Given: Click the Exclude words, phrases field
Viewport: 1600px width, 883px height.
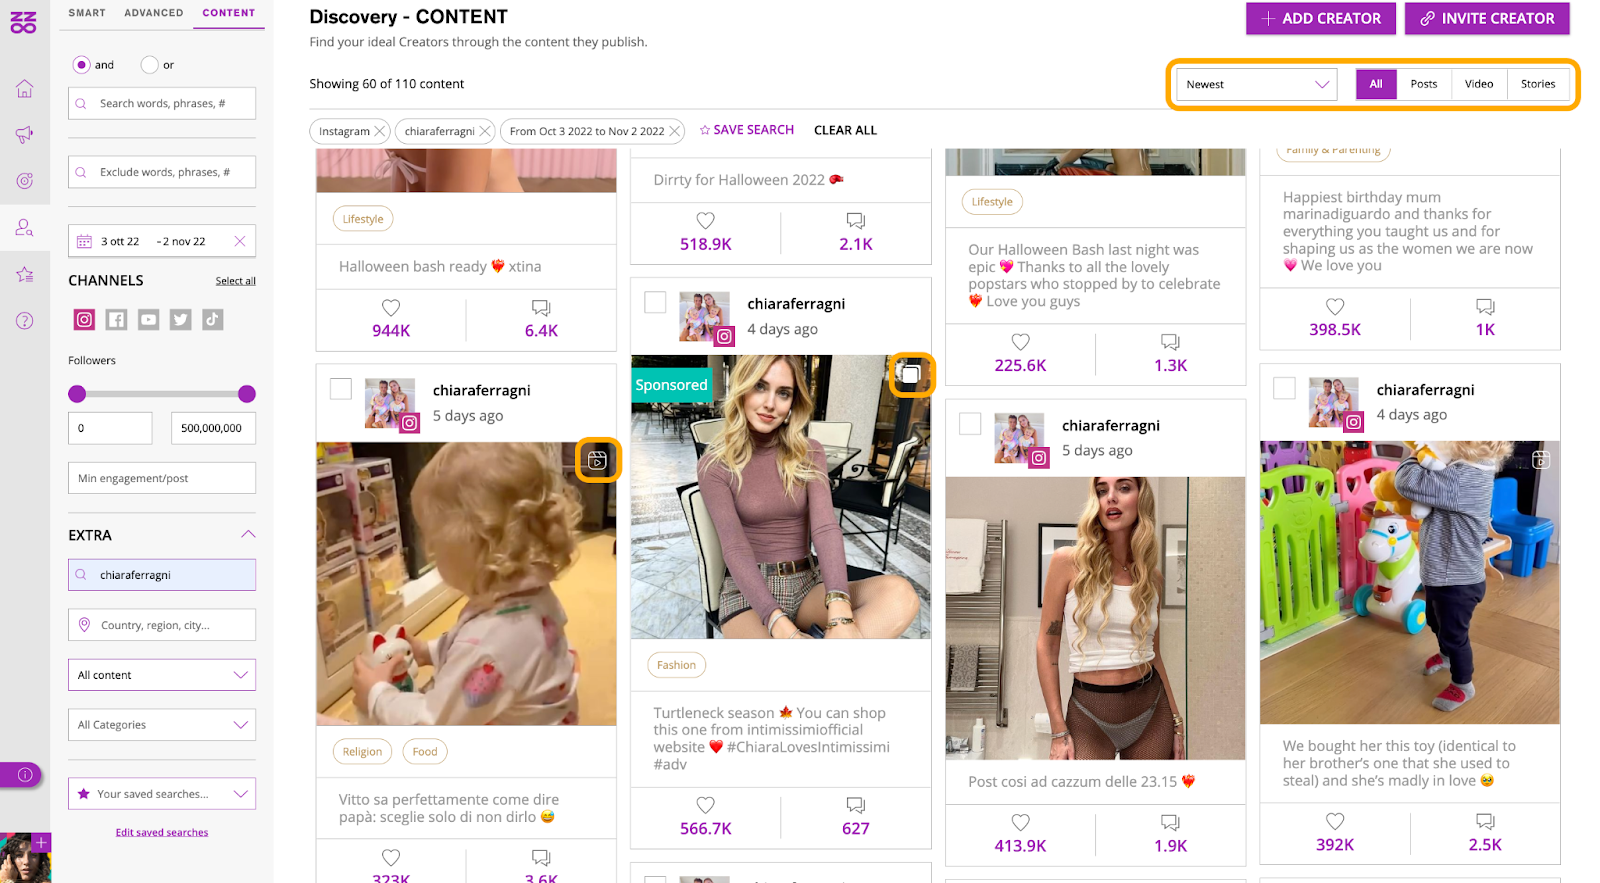Looking at the screenshot, I should (x=162, y=172).
